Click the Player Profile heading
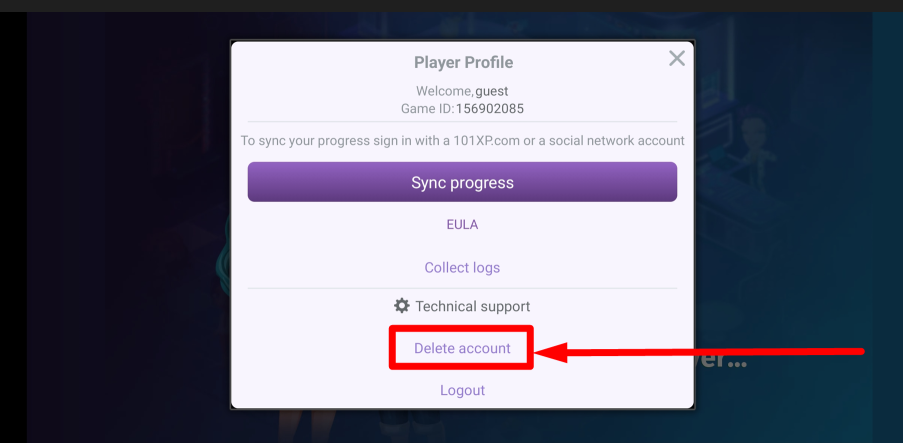 463,62
